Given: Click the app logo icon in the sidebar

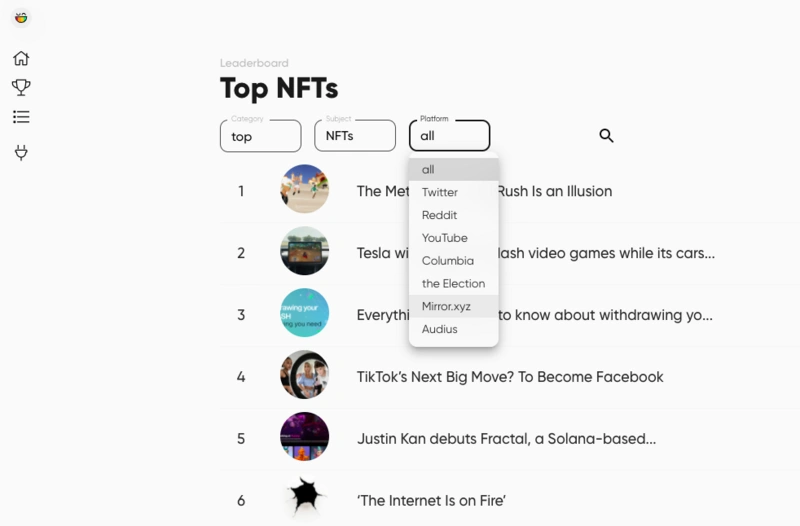Looking at the screenshot, I should pyautogui.click(x=21, y=18).
